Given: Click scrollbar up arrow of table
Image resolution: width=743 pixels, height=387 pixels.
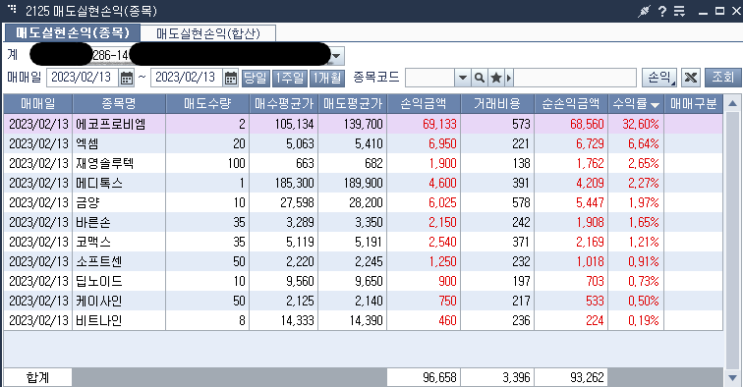Looking at the screenshot, I should [733, 104].
